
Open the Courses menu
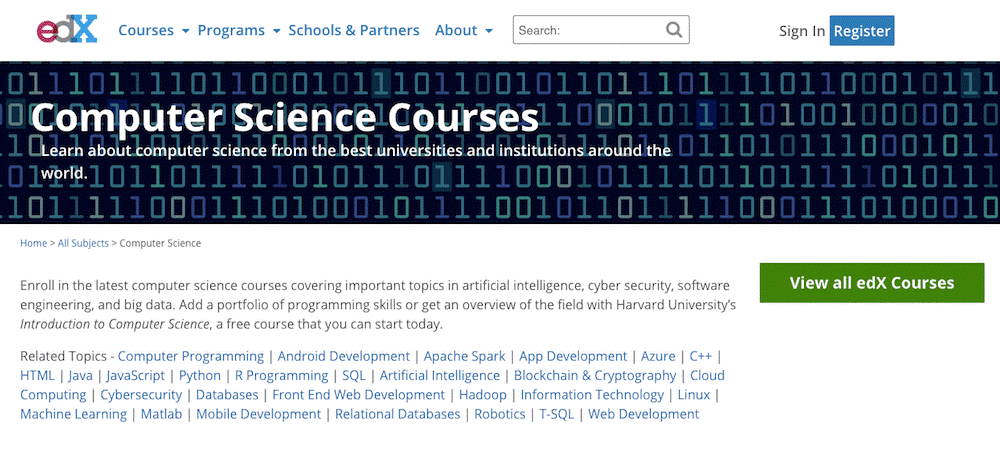pyautogui.click(x=146, y=30)
